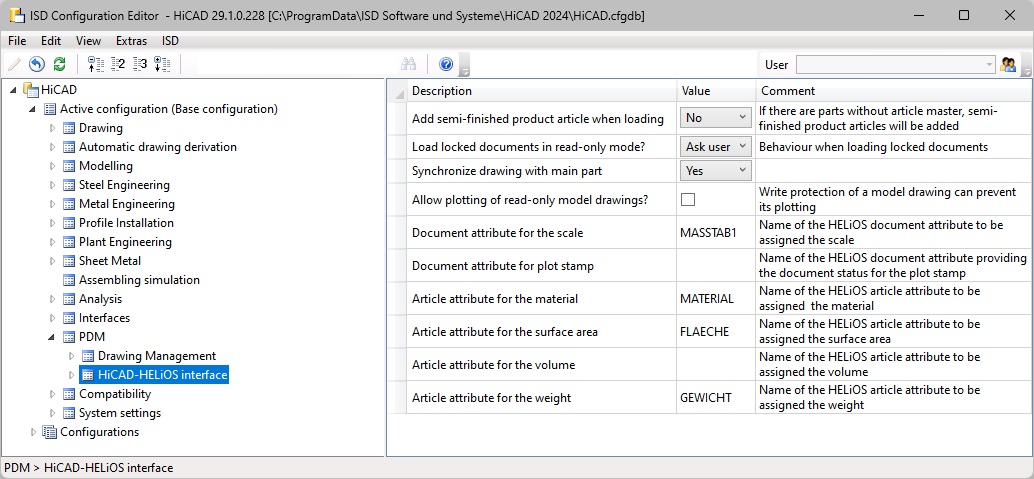Click the expand to level 3 icon
Image resolution: width=1034 pixels, height=479 pixels.
click(x=140, y=64)
